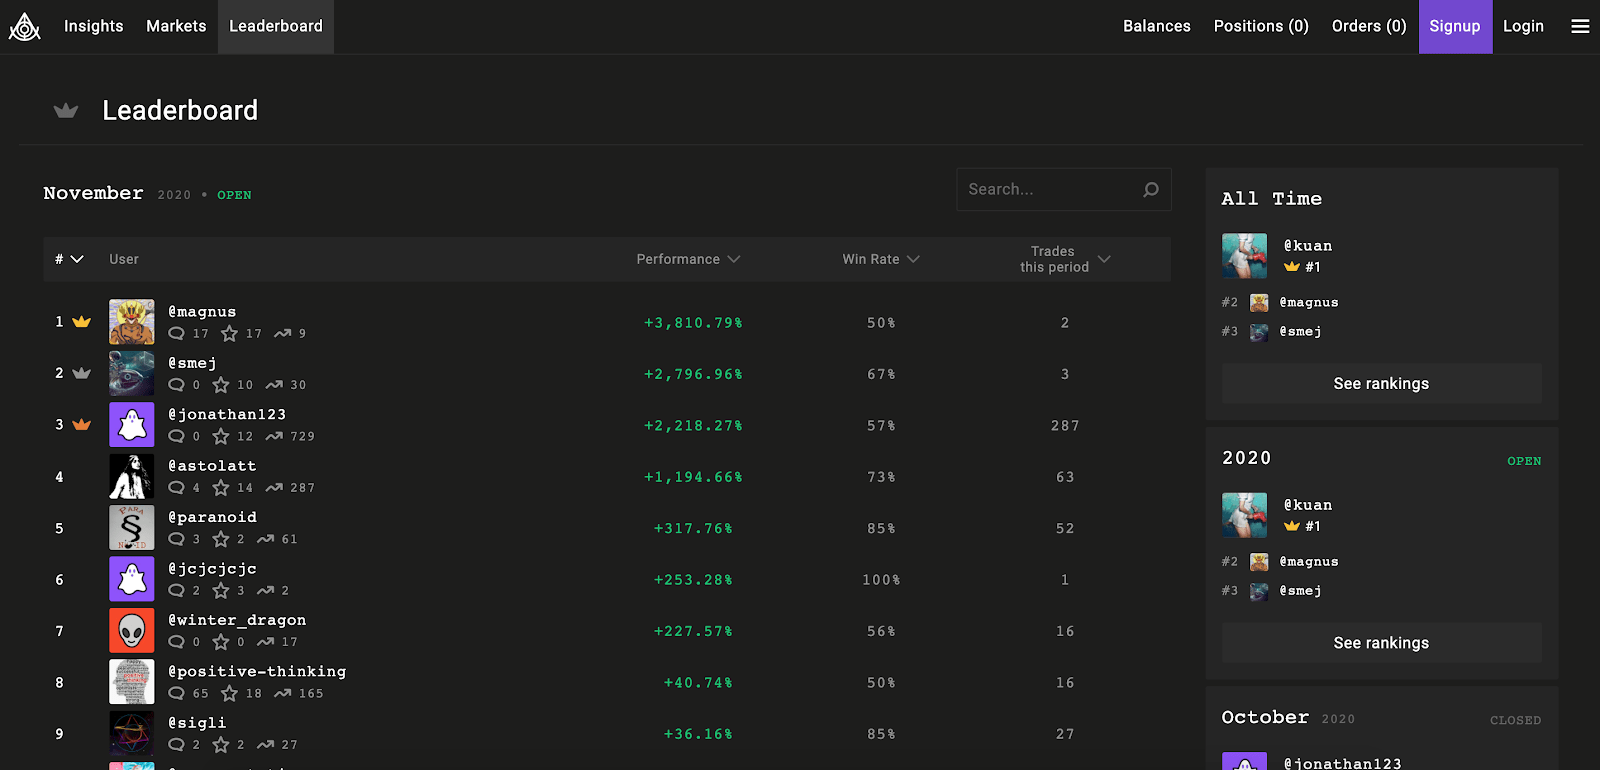1600x770 pixels.
Task: Click the site logo icon
Action: (x=25, y=27)
